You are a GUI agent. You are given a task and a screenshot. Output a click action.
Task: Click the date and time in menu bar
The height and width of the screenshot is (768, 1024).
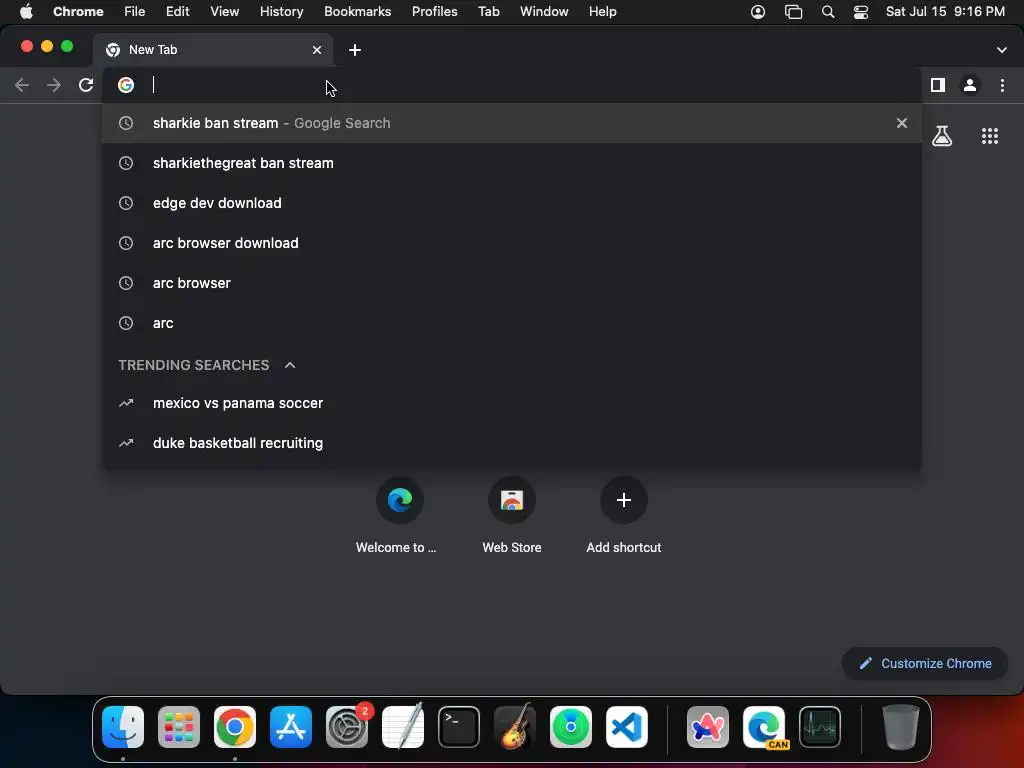click(945, 12)
